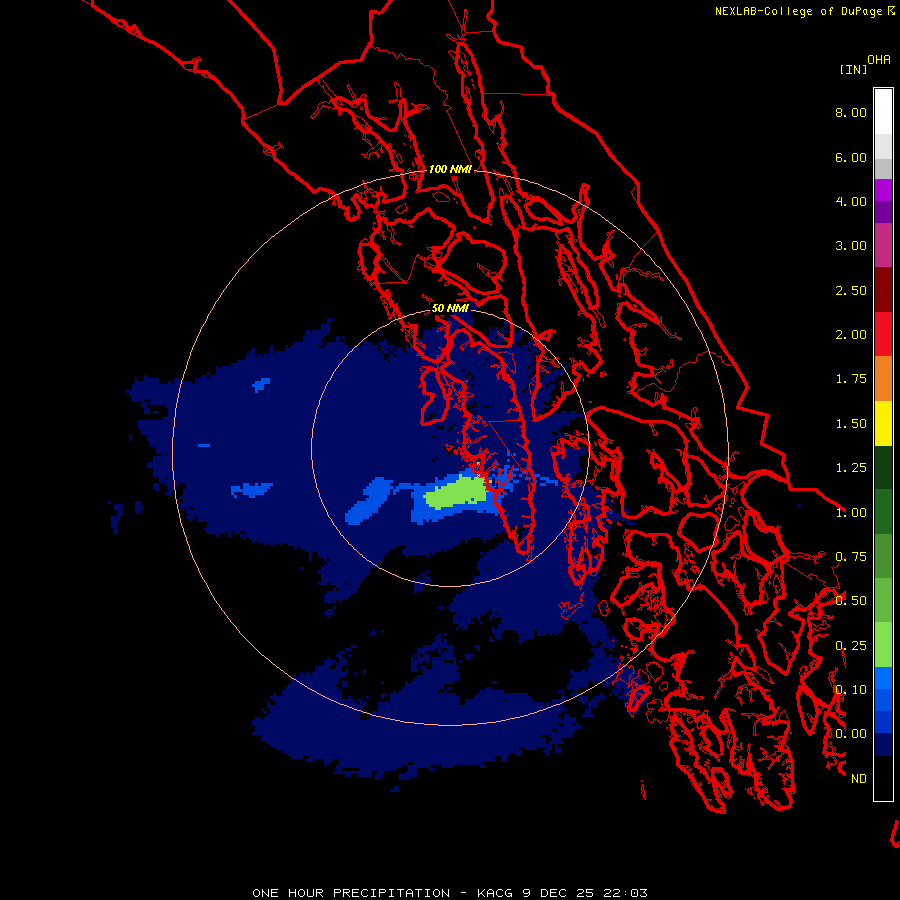Select the 0.25 legend value
The height and width of the screenshot is (900, 900).
coord(851,645)
